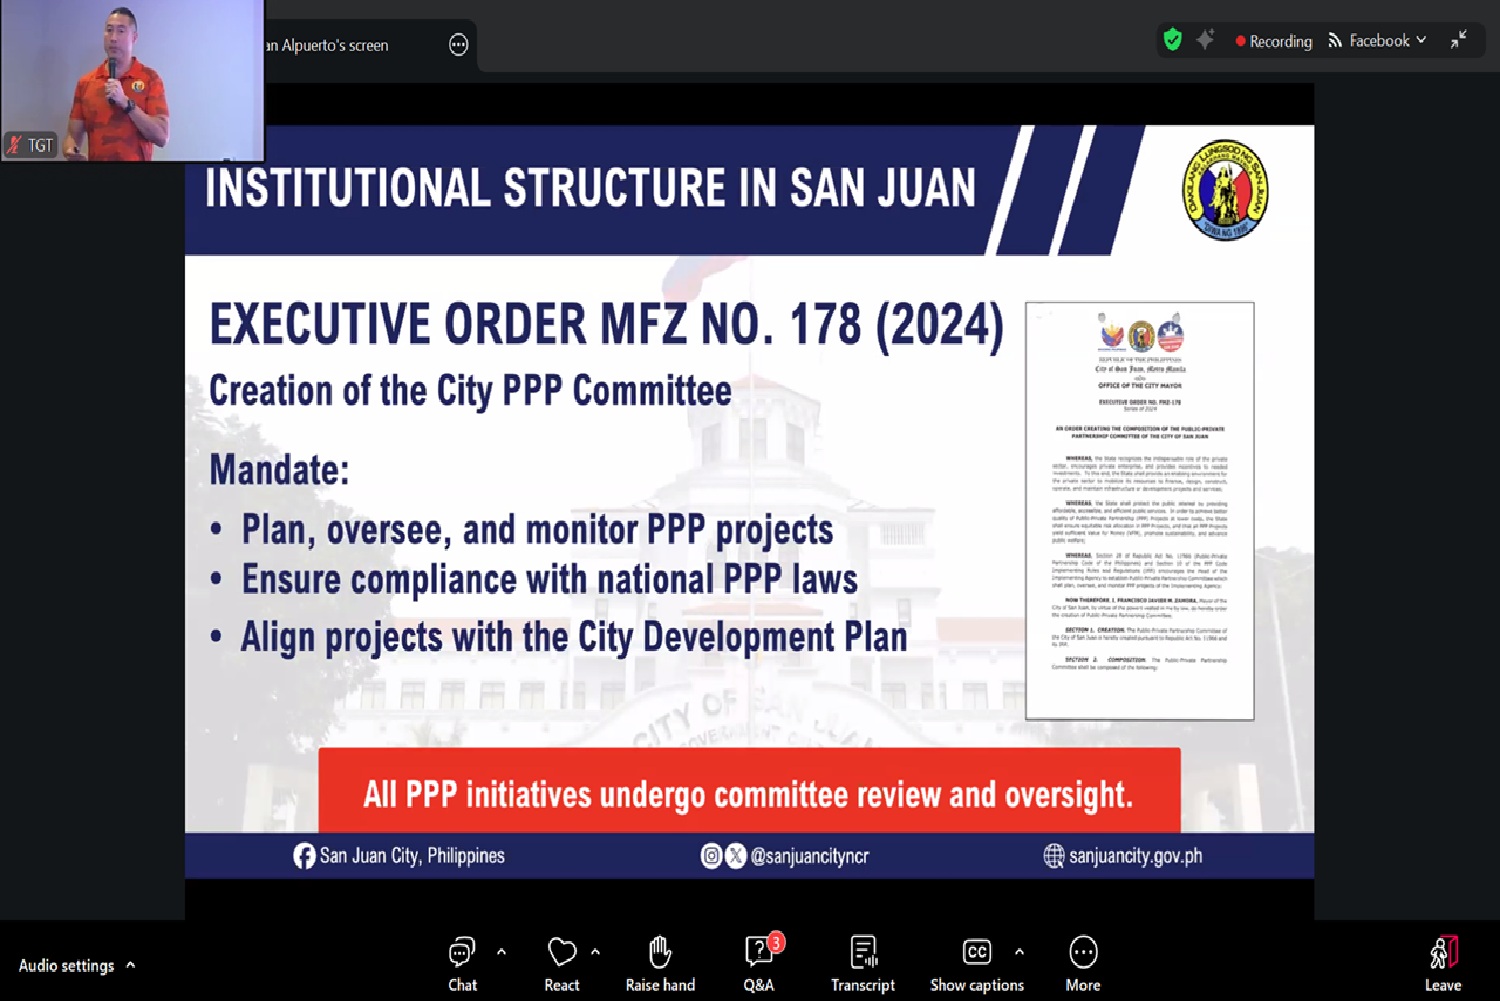Click the AI companion sparkle icon
This screenshot has height=1001, width=1500.
(1206, 40)
